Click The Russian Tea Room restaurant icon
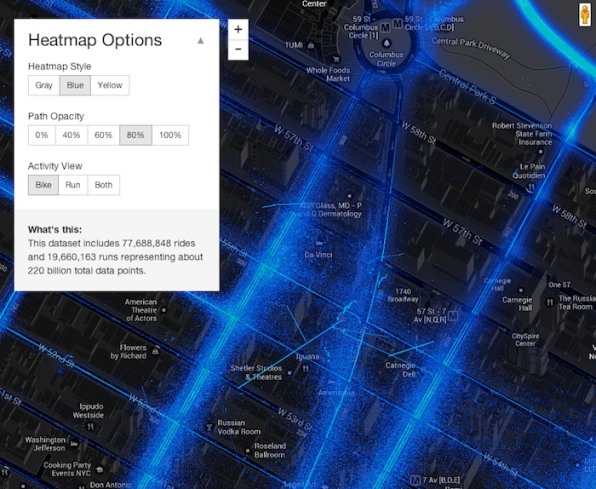 click(550, 302)
